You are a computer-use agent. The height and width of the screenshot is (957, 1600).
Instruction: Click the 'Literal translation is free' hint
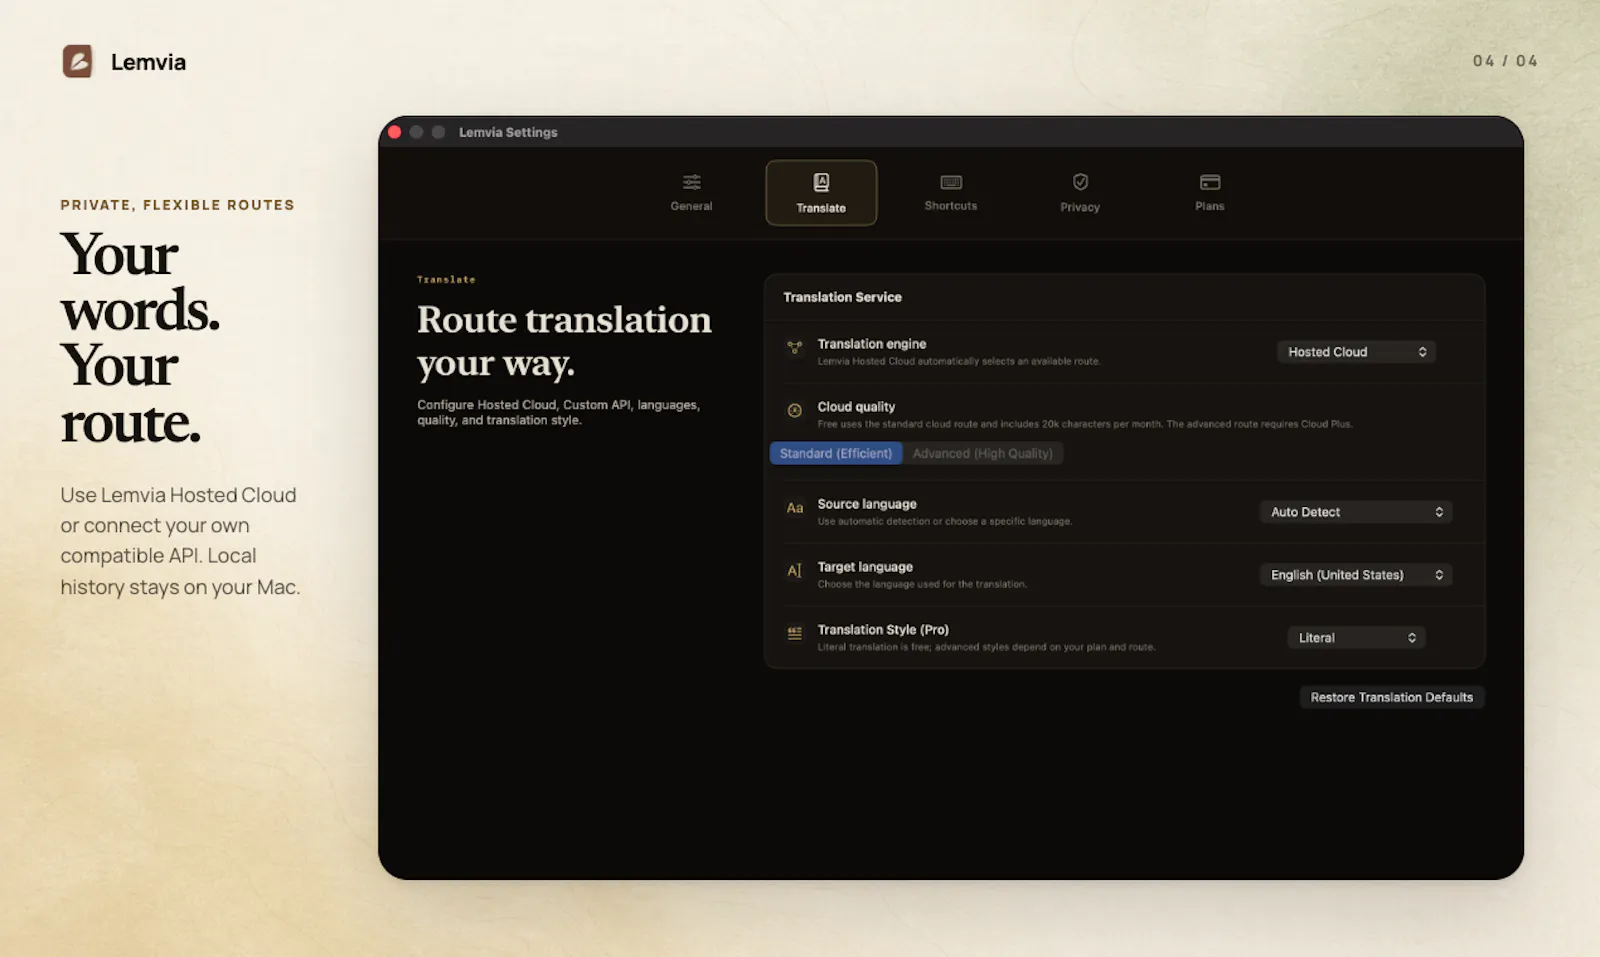[x=986, y=647]
